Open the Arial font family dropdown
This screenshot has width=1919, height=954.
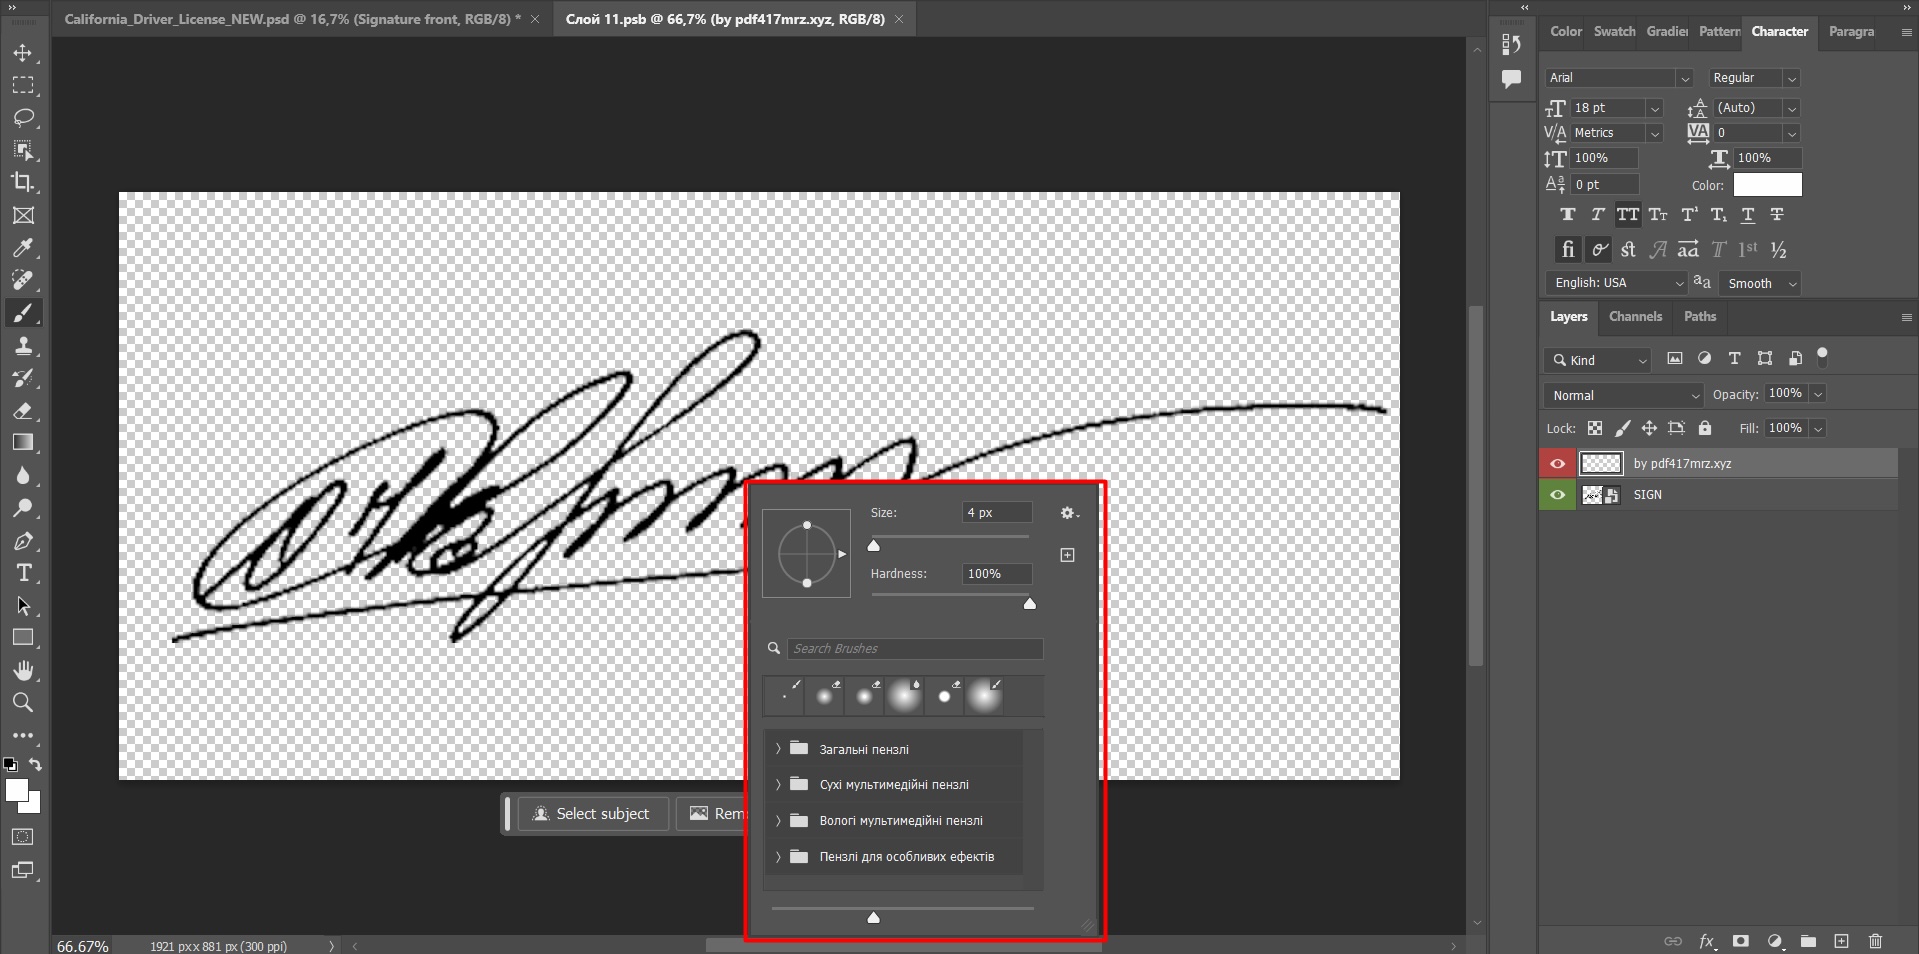pos(1685,78)
